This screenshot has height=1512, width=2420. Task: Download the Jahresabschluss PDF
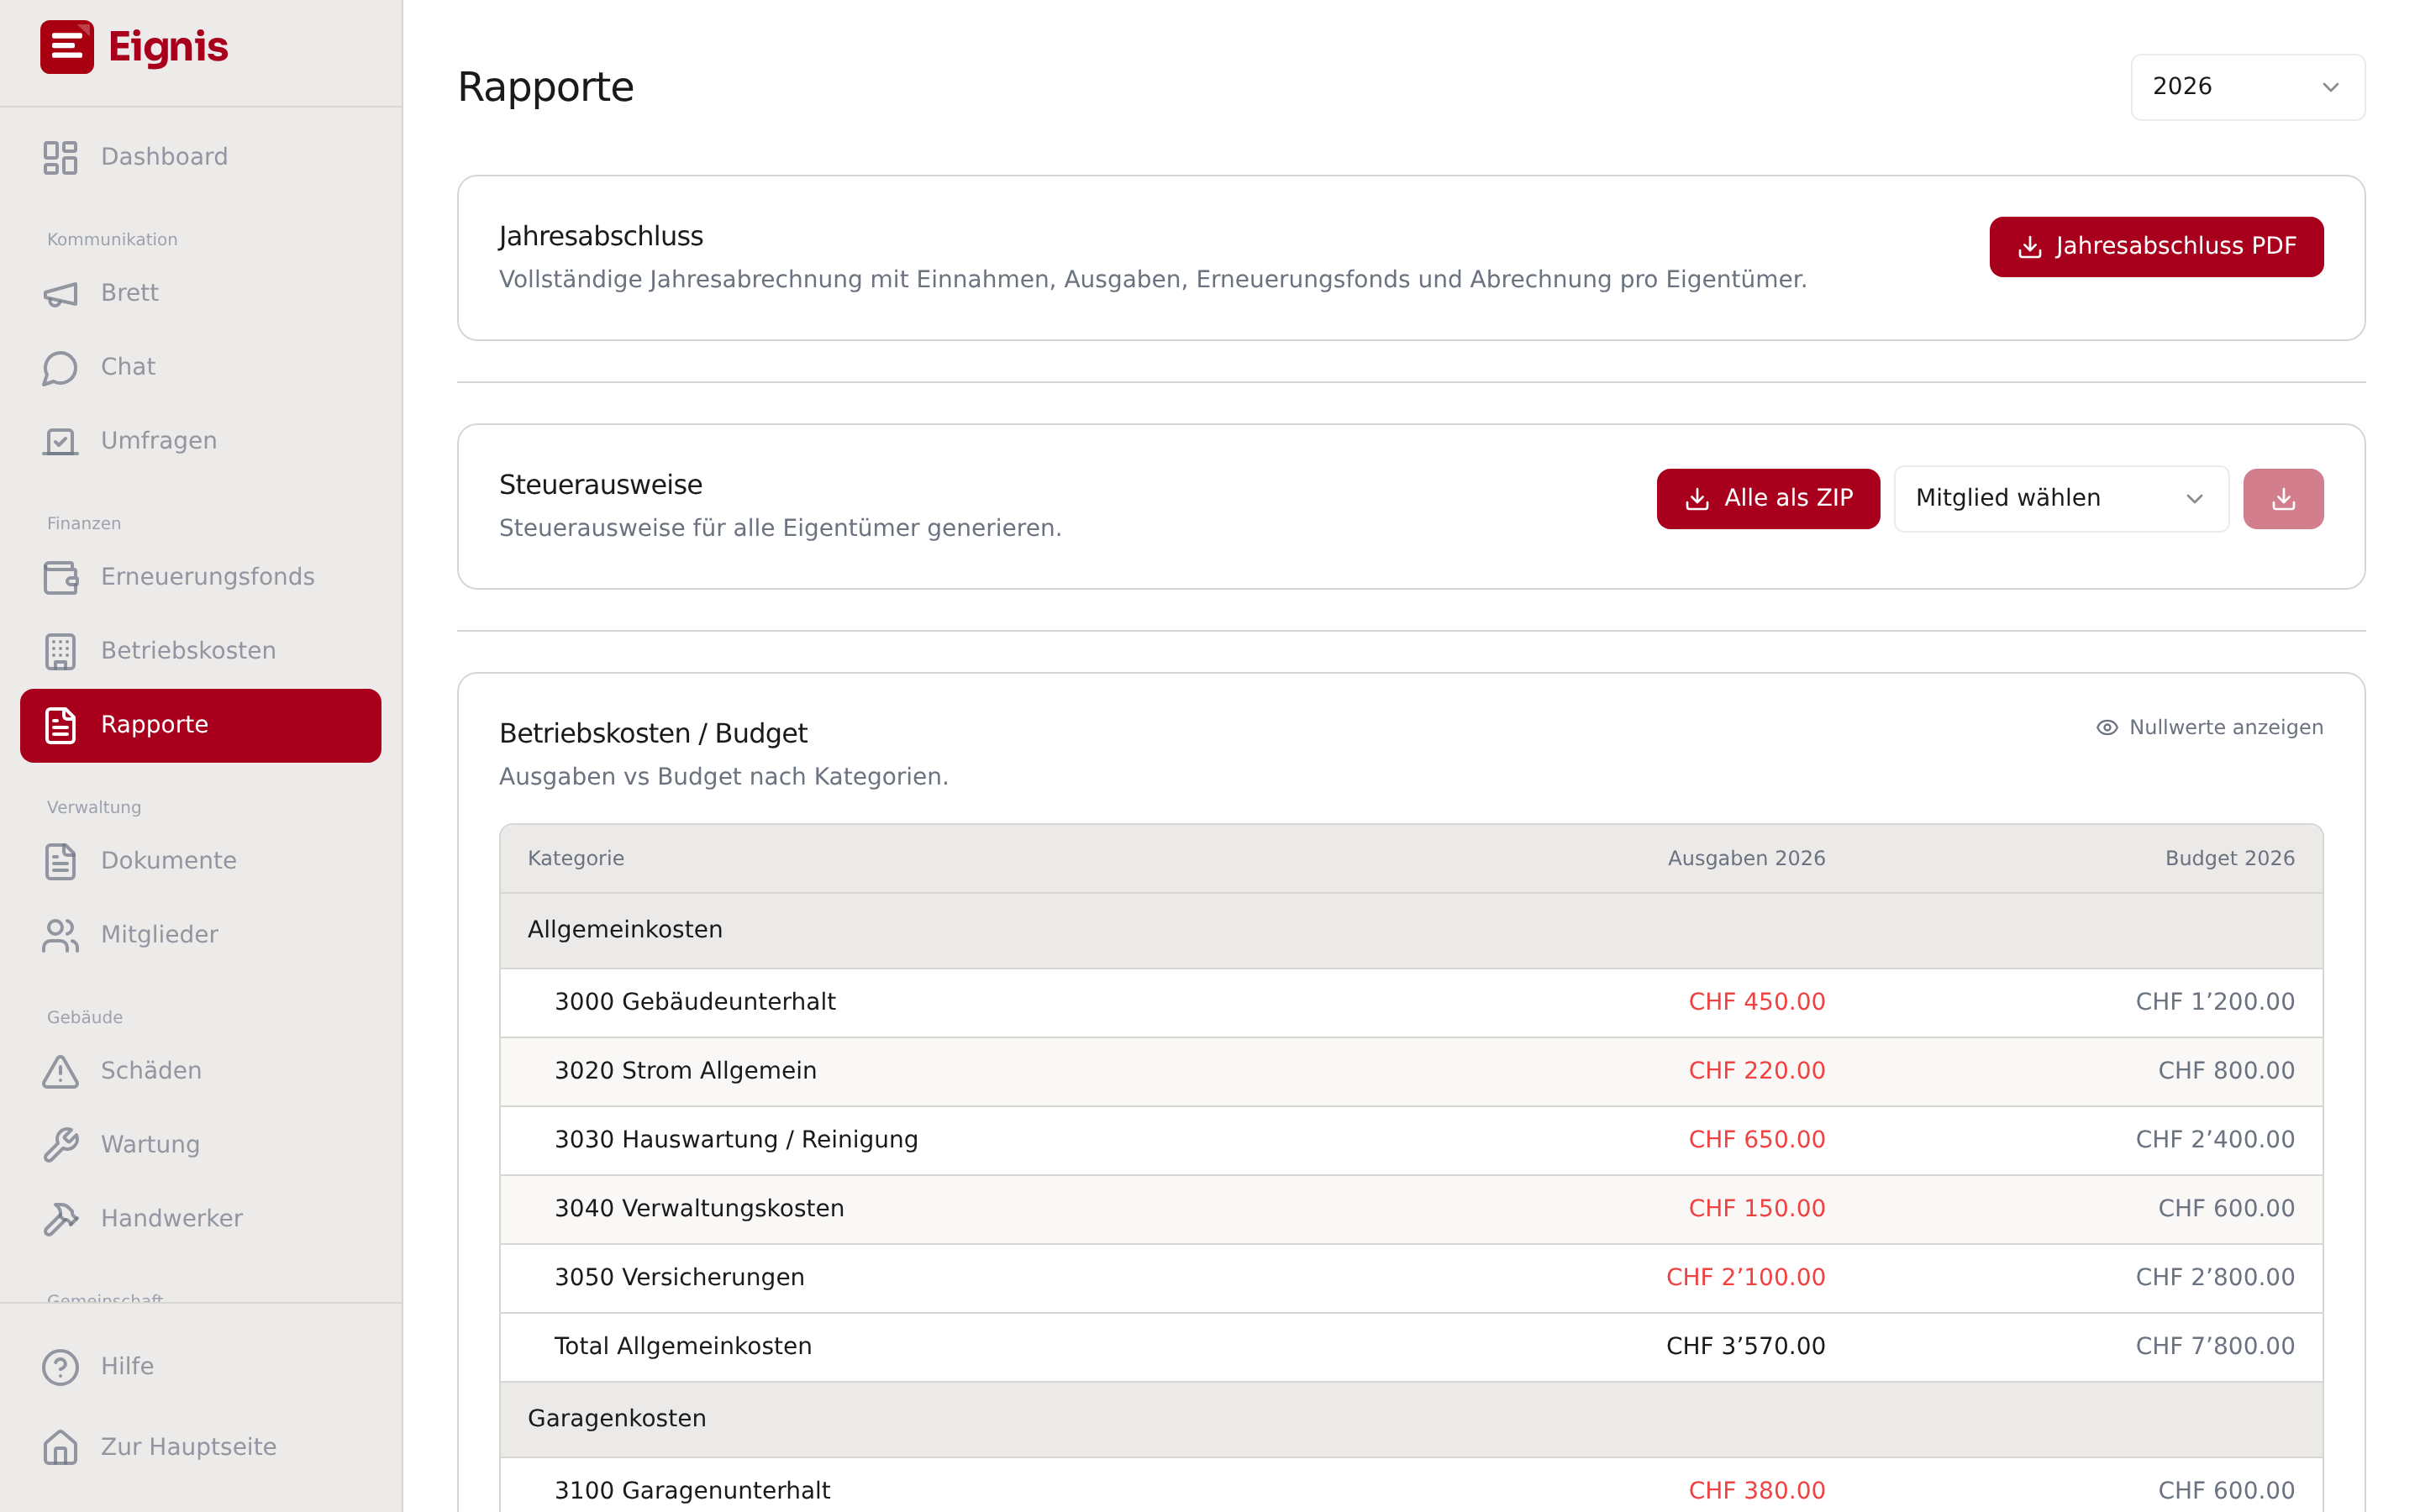pos(2156,246)
